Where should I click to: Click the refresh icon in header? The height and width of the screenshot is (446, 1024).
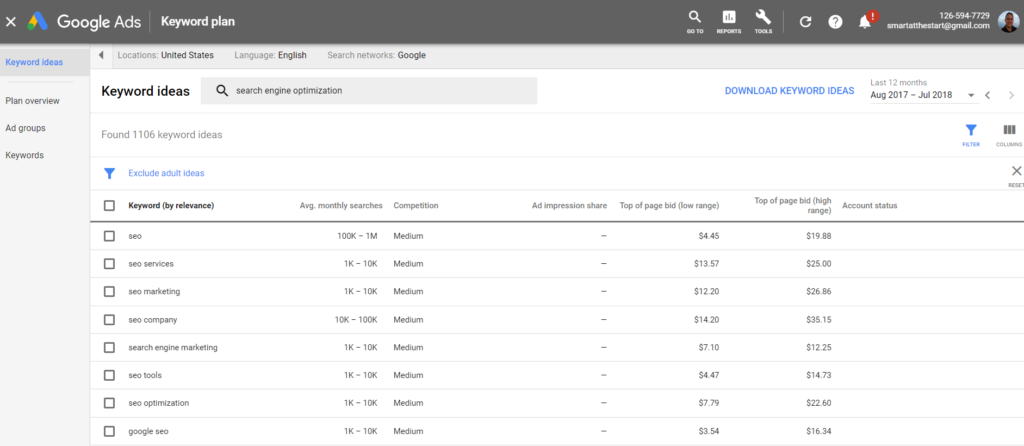tap(806, 22)
